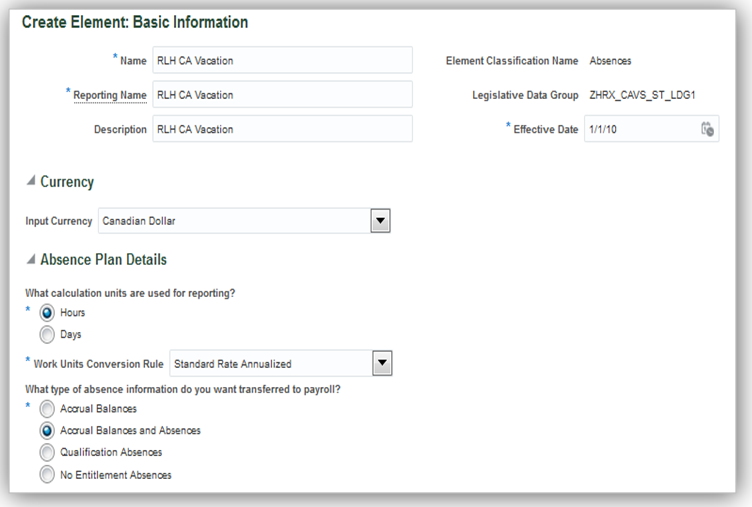Open the Input Currency dropdown arrow

(x=379, y=220)
